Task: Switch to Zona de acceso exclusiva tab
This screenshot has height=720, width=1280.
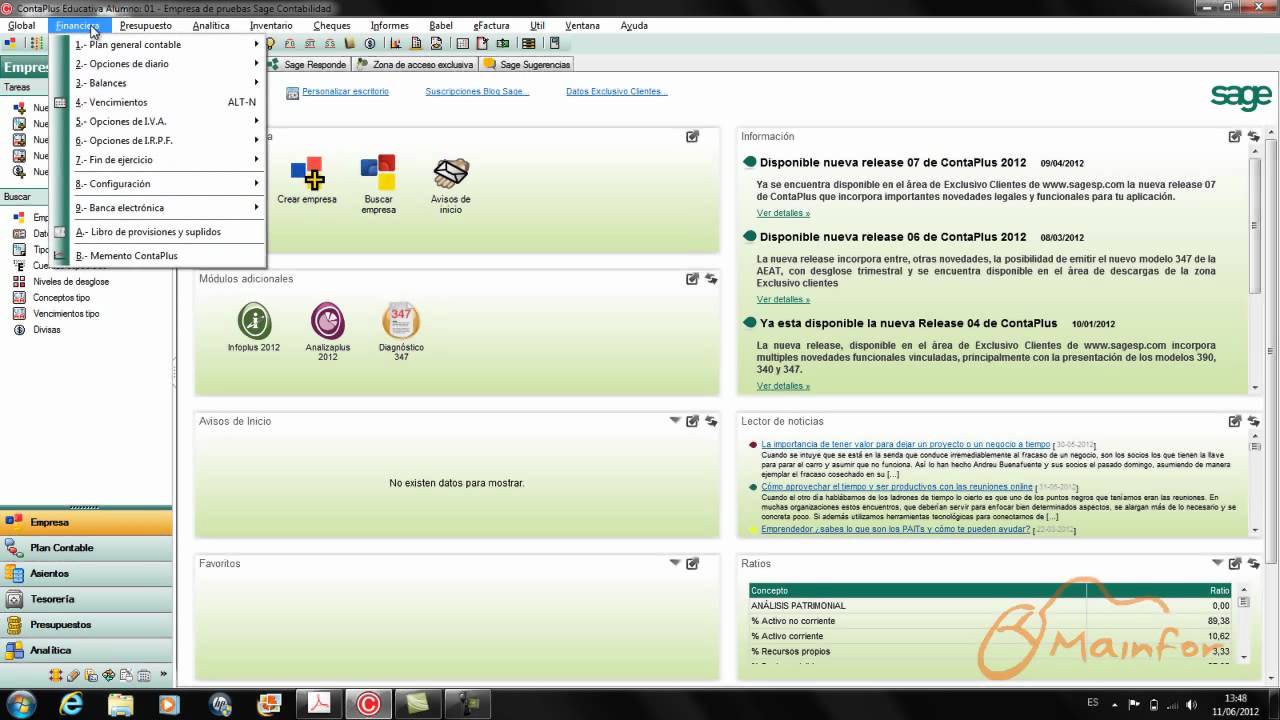Action: click(414, 64)
